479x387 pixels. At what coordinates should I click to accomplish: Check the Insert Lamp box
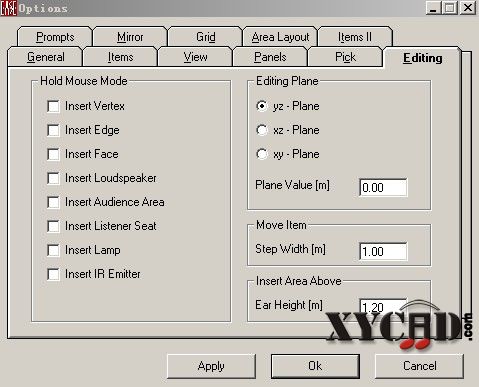click(x=53, y=250)
